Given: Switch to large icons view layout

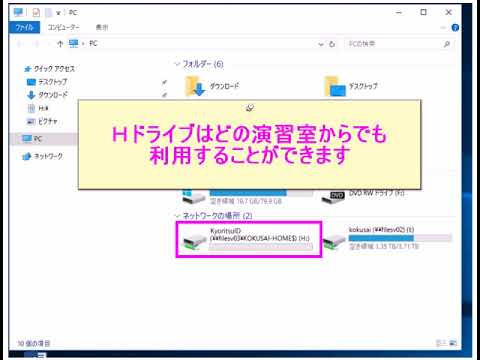Looking at the screenshot, I should (453, 343).
